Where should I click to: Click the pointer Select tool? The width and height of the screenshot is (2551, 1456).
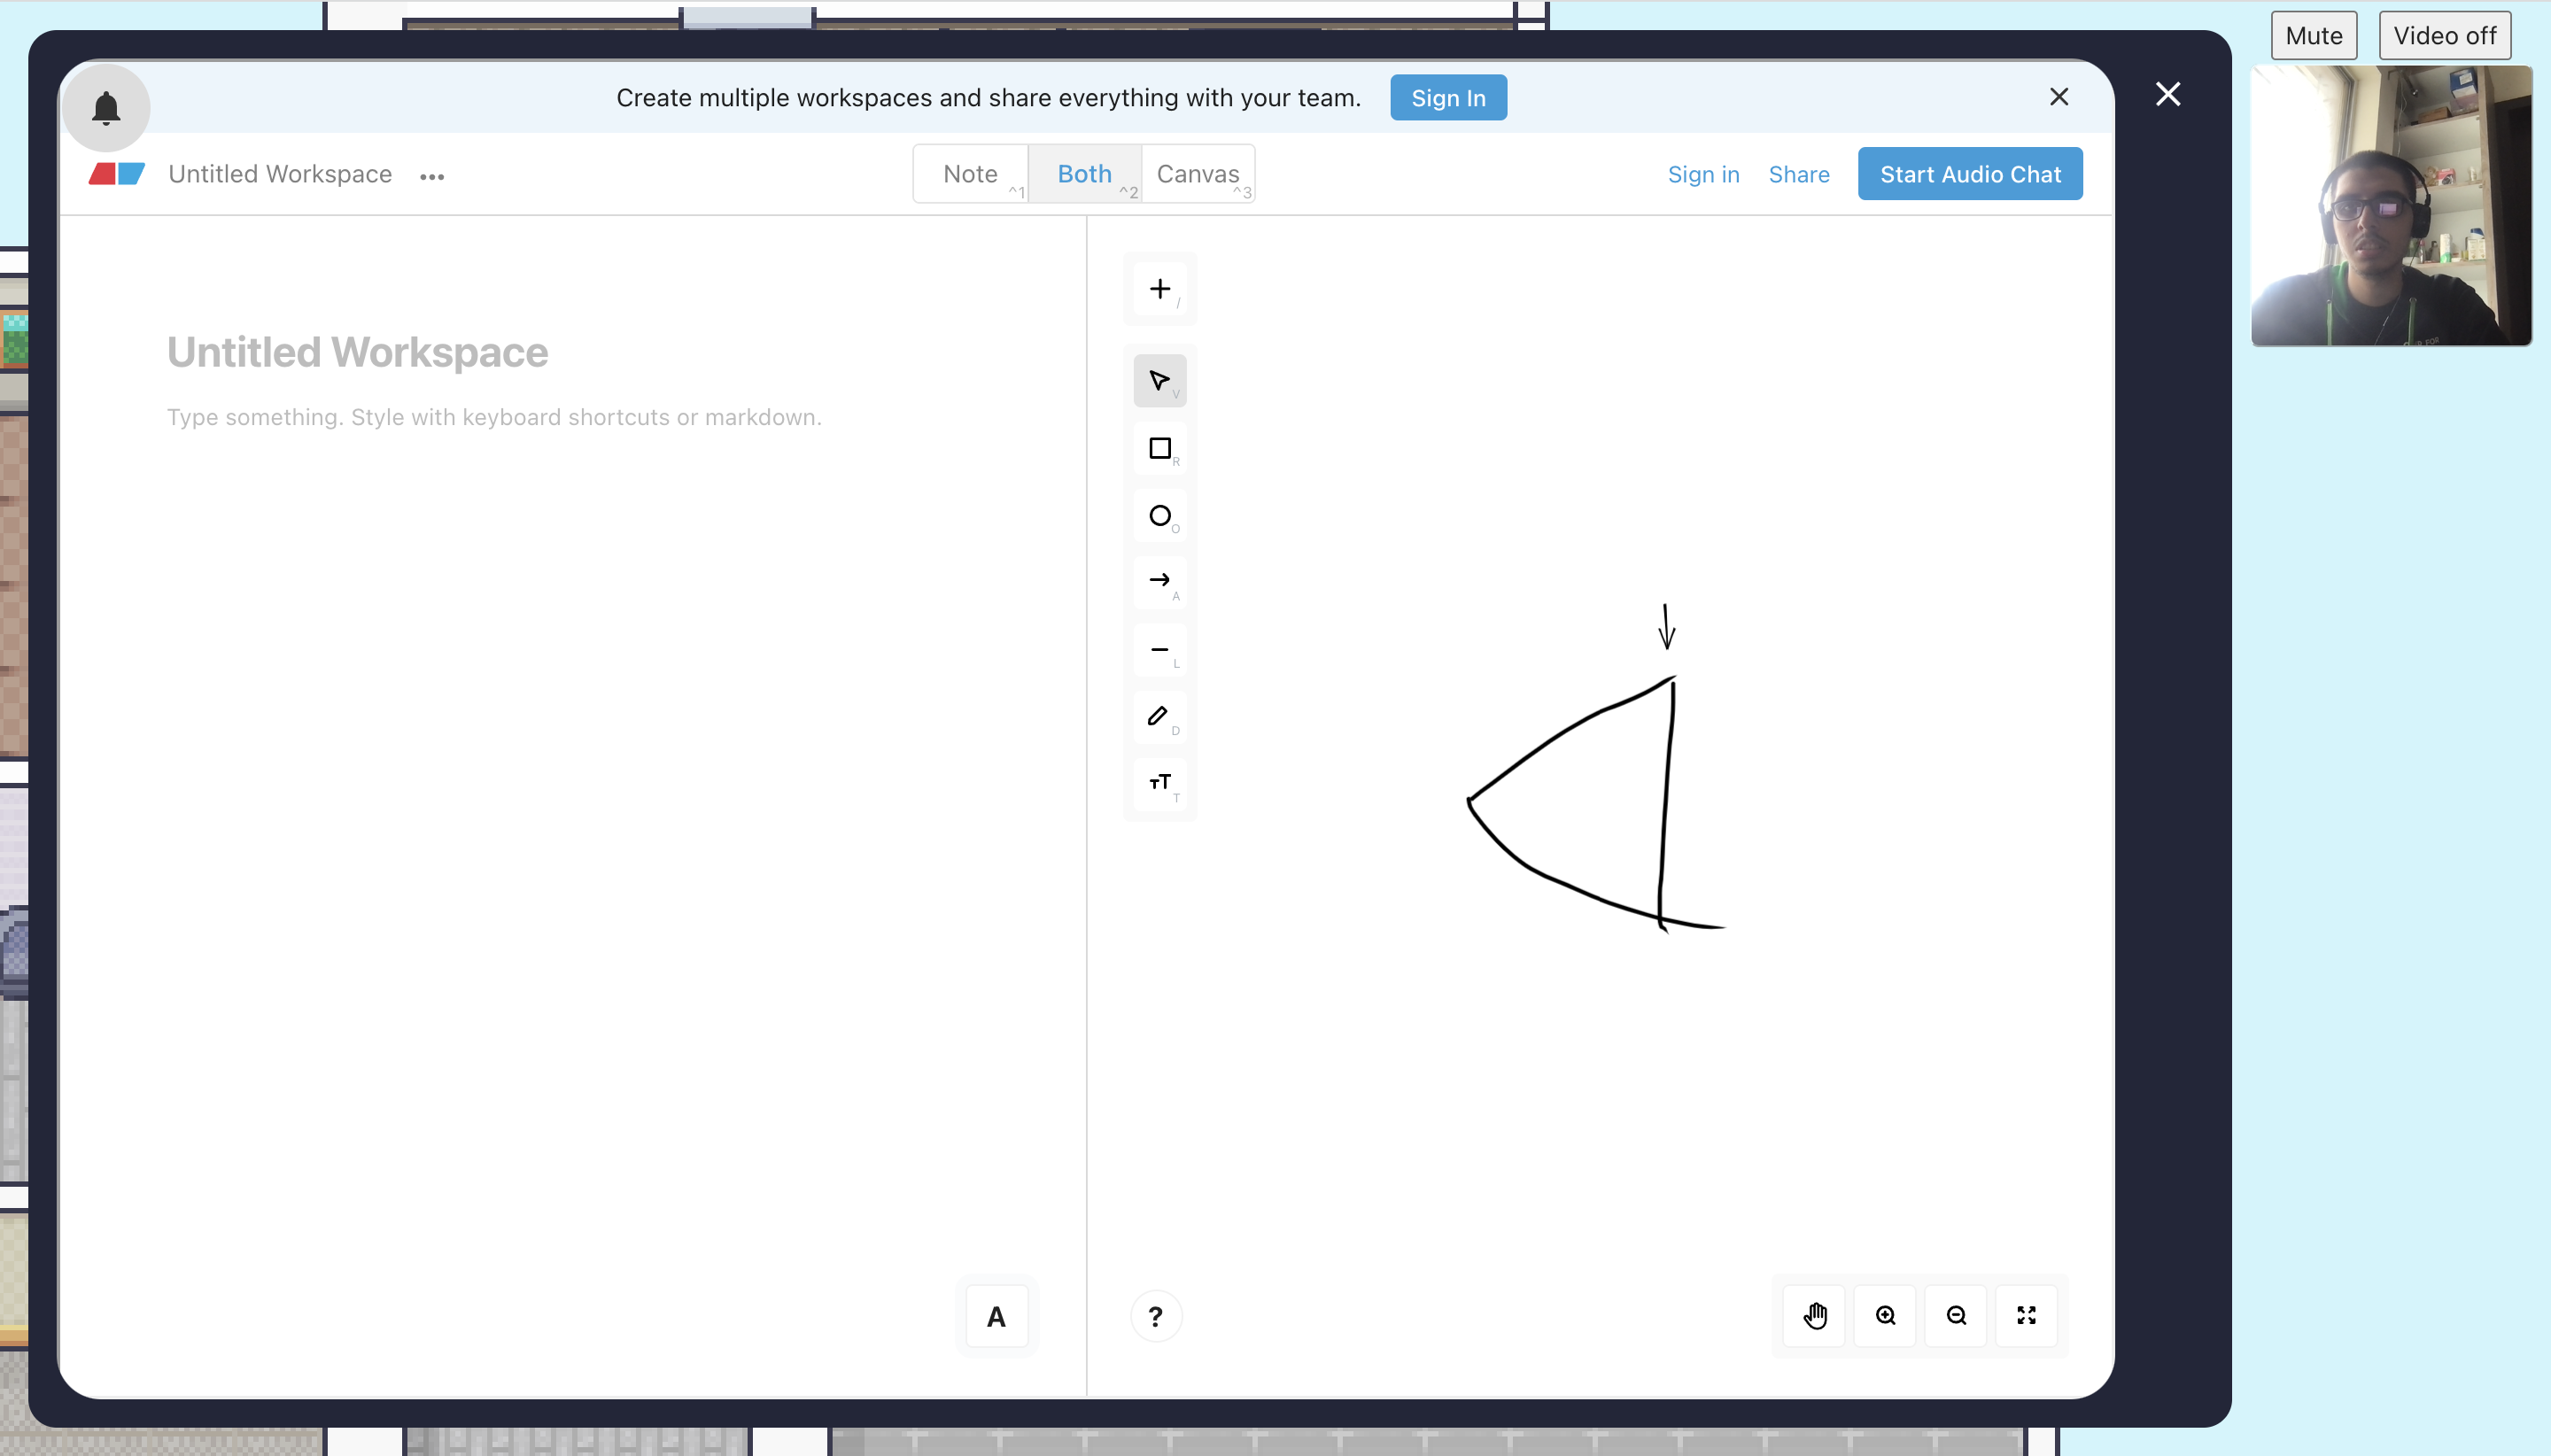point(1159,381)
